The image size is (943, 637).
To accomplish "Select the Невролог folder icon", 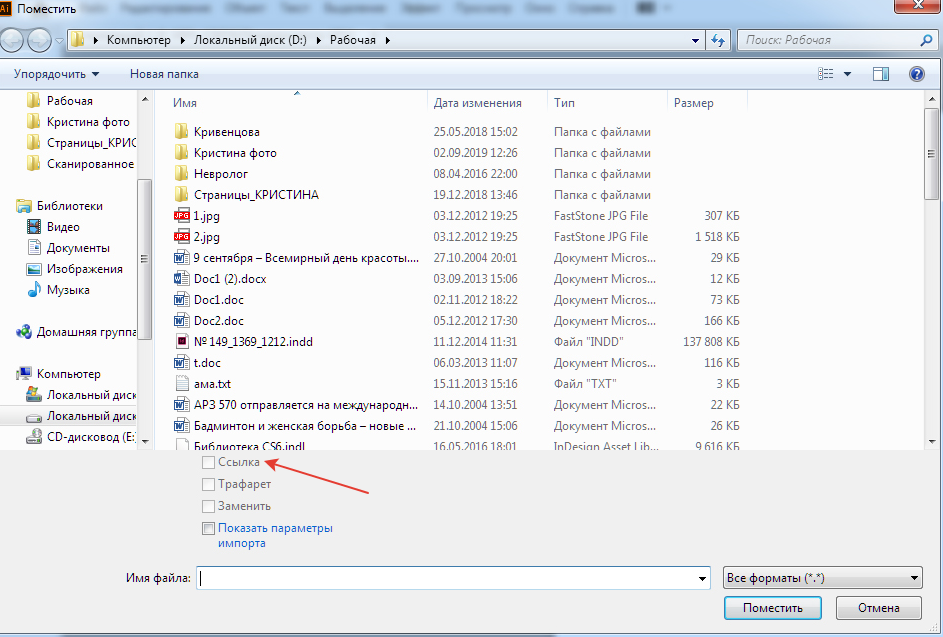I will pos(181,173).
